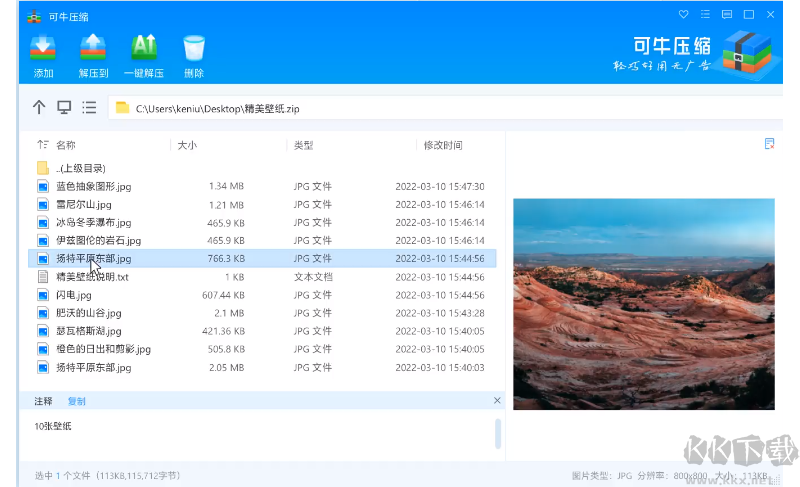Open the main menu icon in the title bar
The image size is (800, 487).
(x=706, y=15)
